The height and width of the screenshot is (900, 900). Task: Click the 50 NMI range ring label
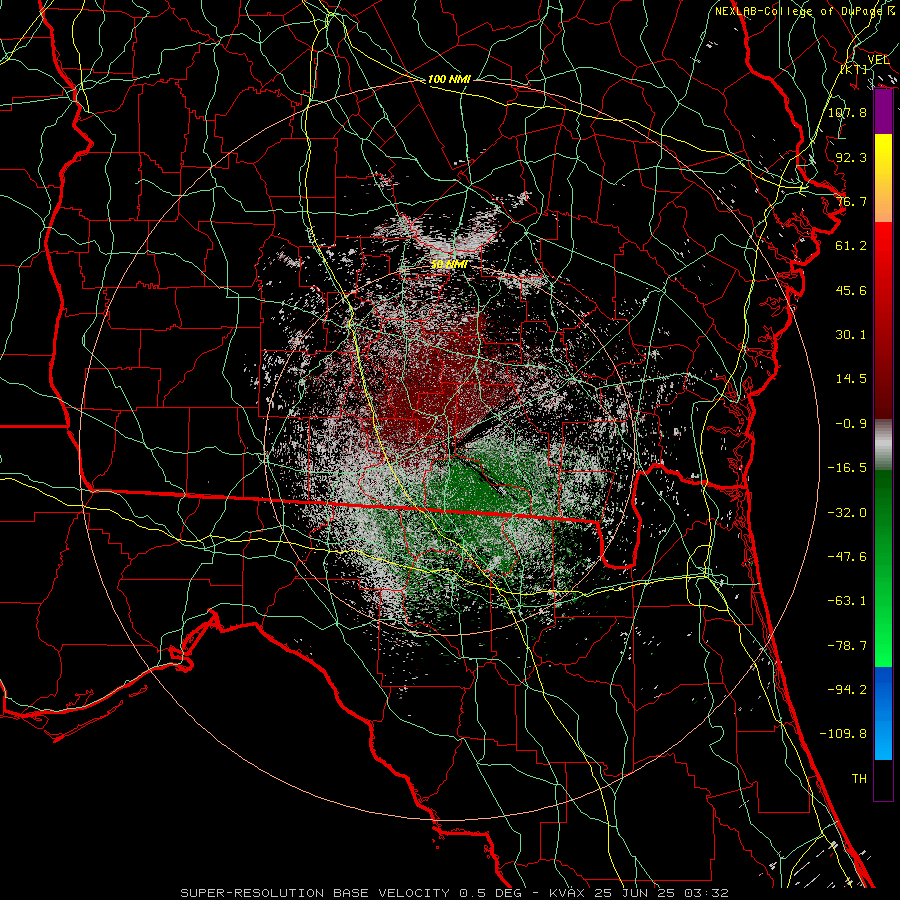tap(449, 265)
